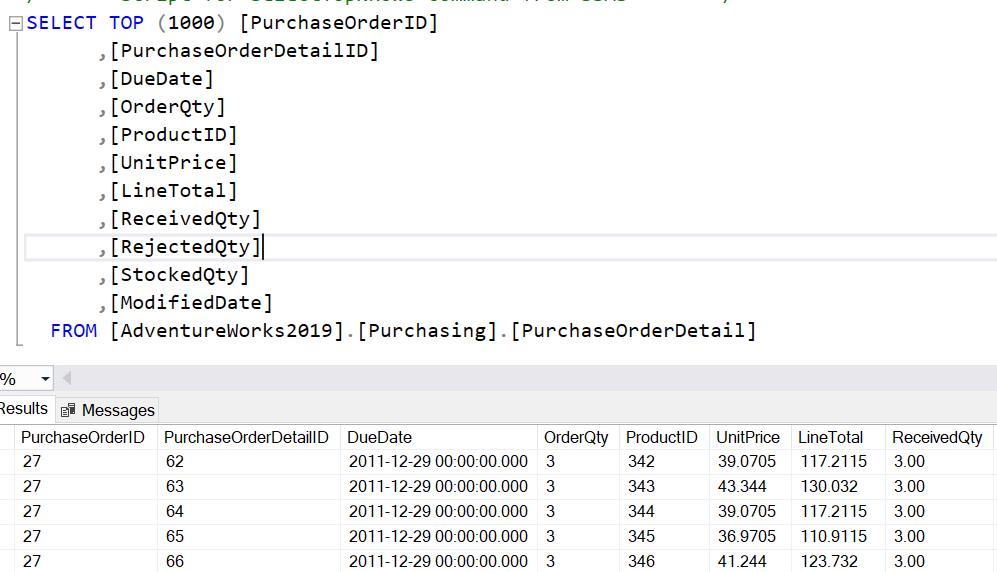Click the horizontal scrollbar left arrow
997x572 pixels.
tap(67, 379)
